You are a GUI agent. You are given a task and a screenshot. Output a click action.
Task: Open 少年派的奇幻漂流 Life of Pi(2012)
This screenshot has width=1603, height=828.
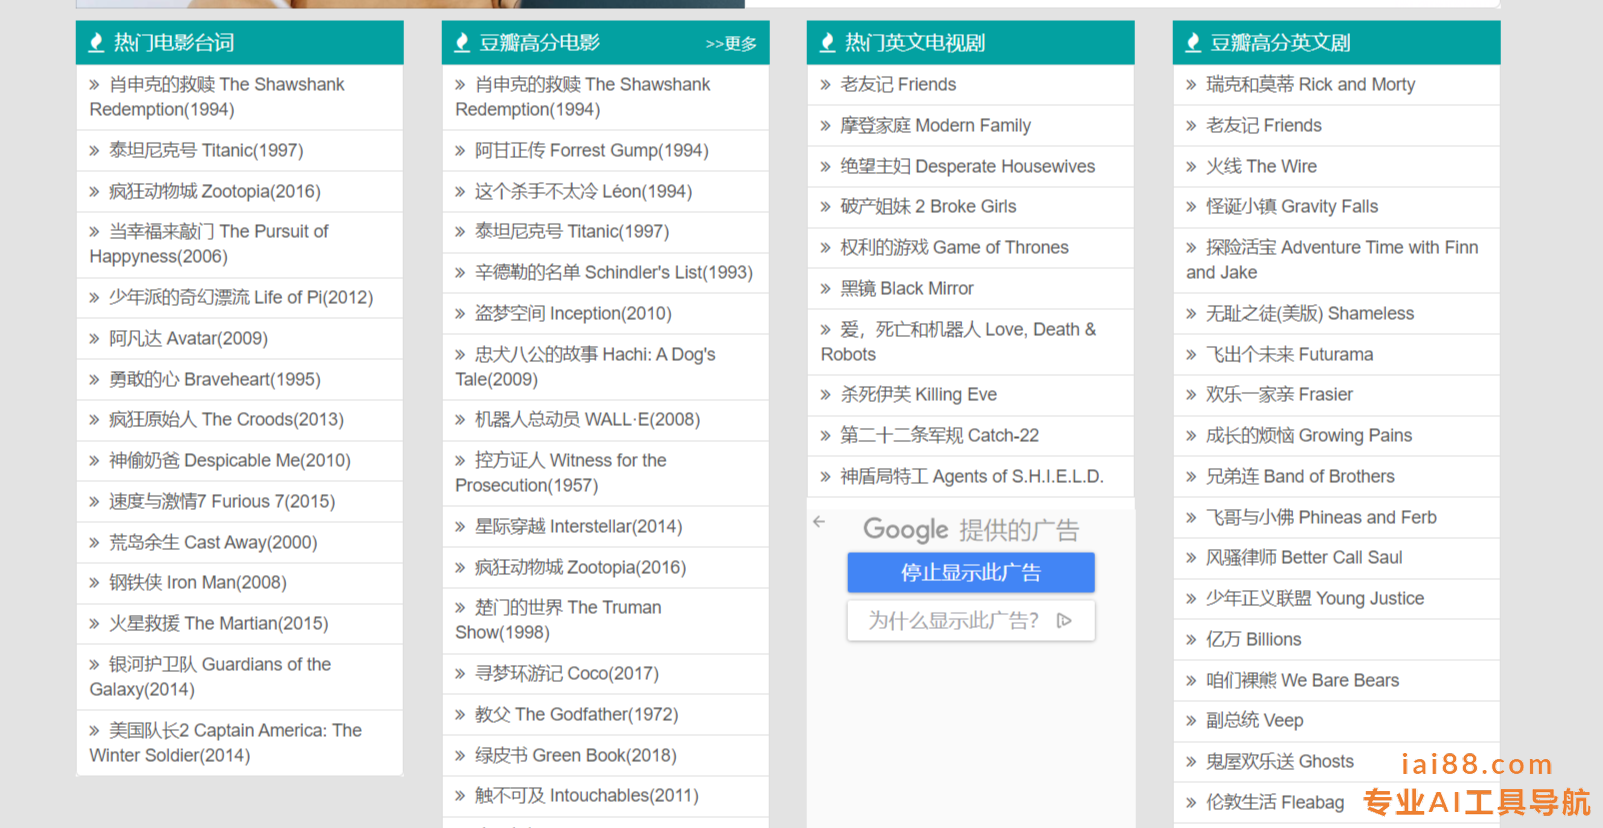click(241, 297)
